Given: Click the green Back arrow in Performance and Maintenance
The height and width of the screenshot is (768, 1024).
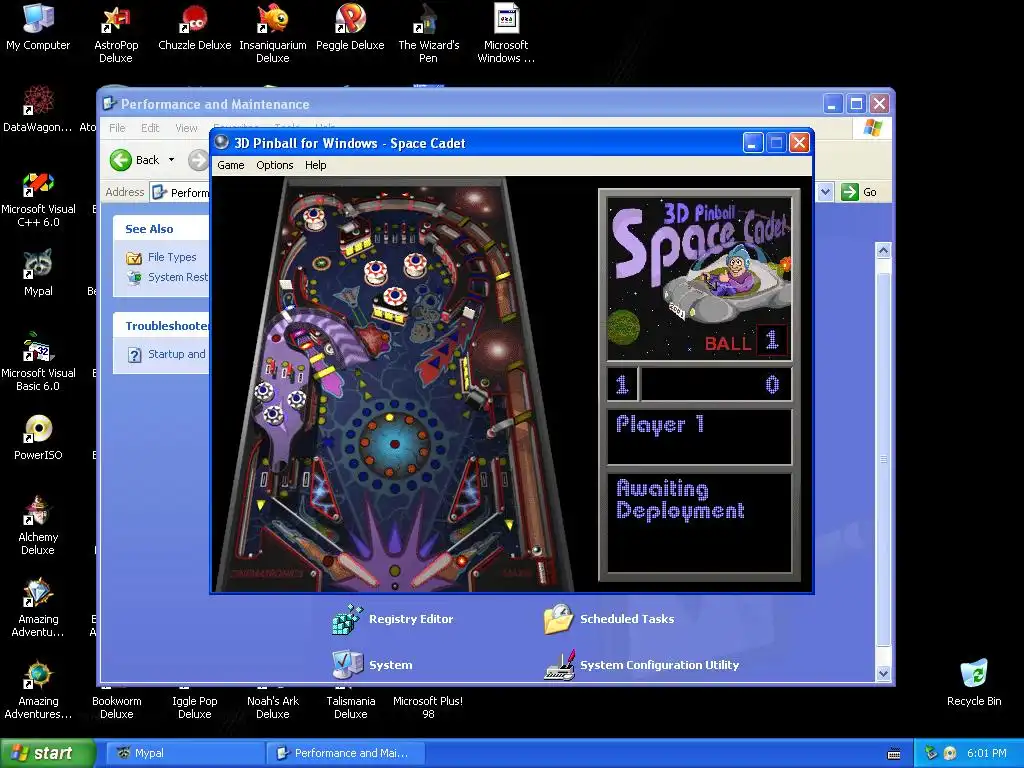Looking at the screenshot, I should point(121,160).
